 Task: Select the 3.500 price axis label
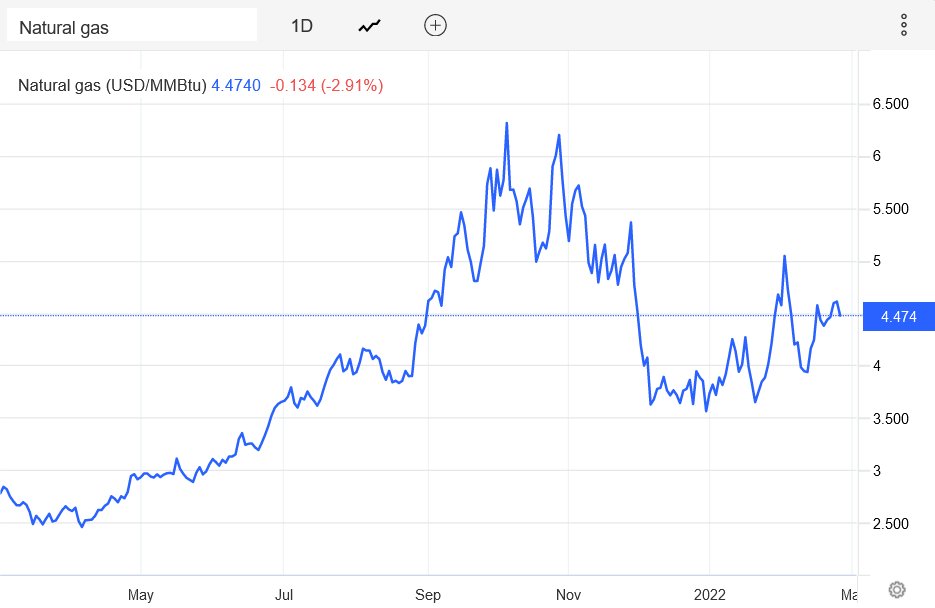pyautogui.click(x=890, y=418)
